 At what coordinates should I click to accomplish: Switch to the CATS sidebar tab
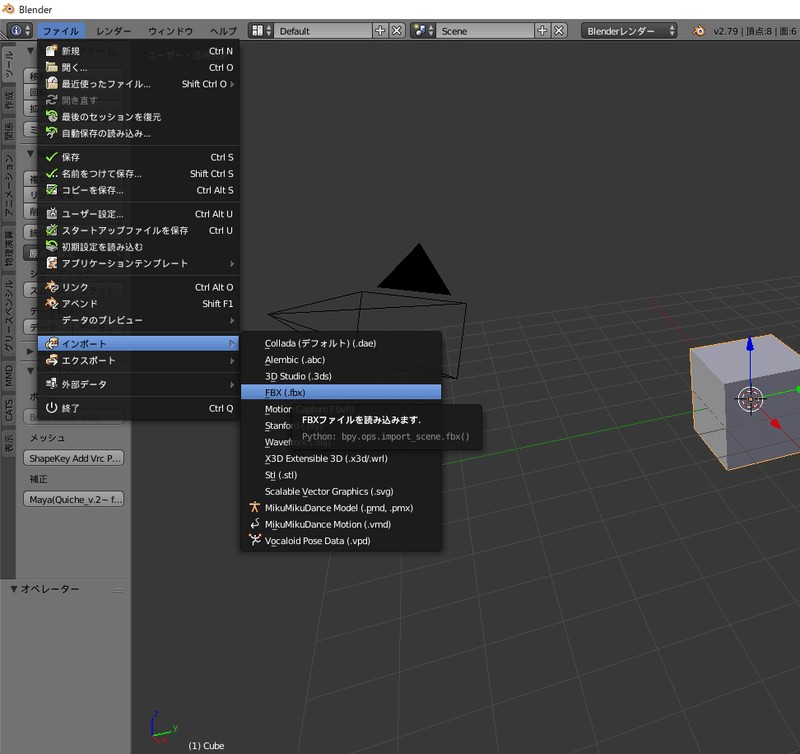pos(8,411)
